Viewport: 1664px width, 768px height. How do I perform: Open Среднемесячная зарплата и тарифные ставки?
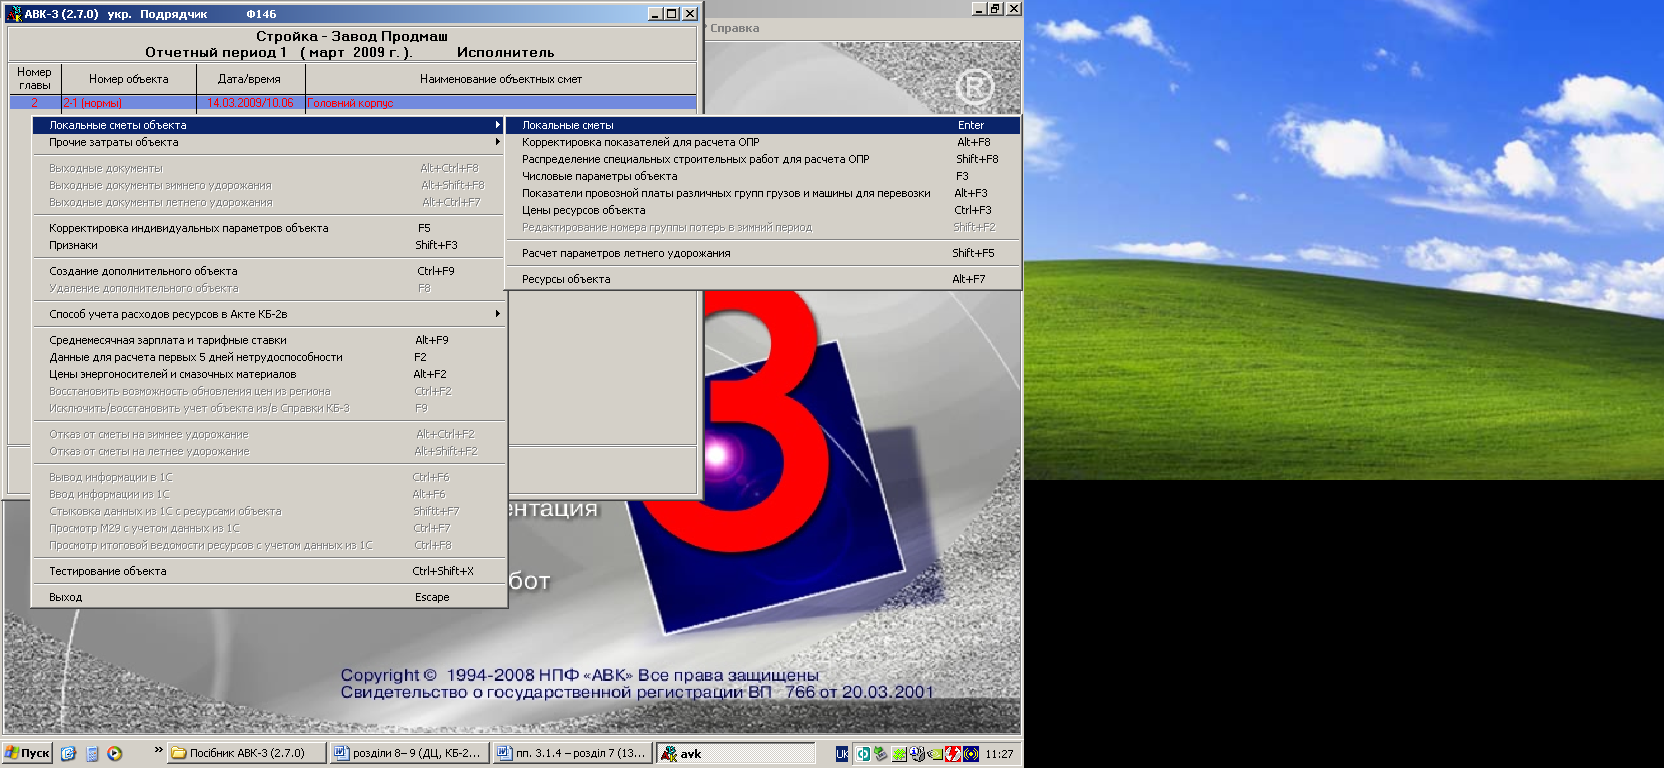tap(268, 340)
